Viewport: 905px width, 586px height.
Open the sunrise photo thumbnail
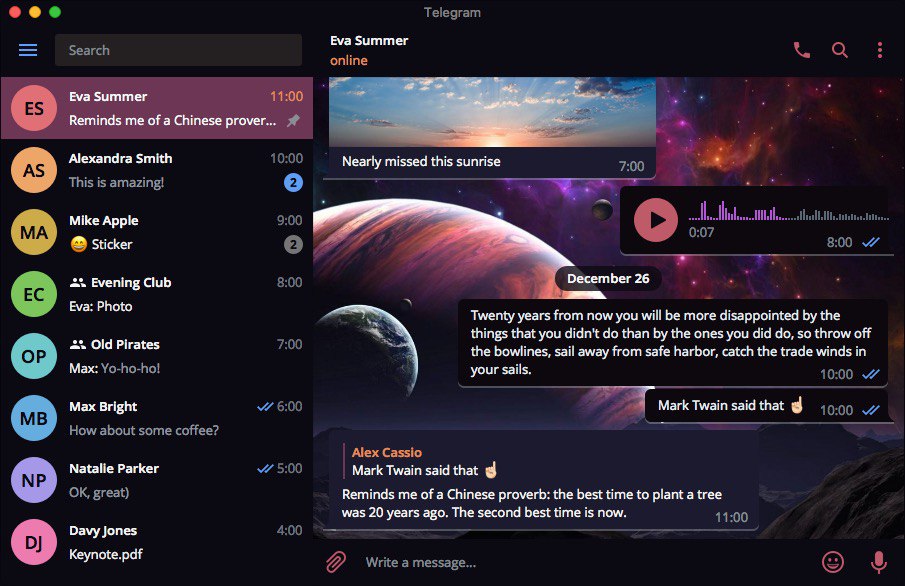[492, 112]
